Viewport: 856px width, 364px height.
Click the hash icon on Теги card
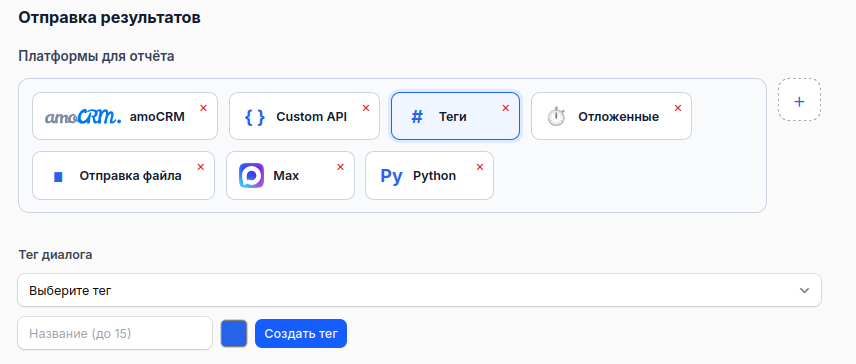[417, 116]
